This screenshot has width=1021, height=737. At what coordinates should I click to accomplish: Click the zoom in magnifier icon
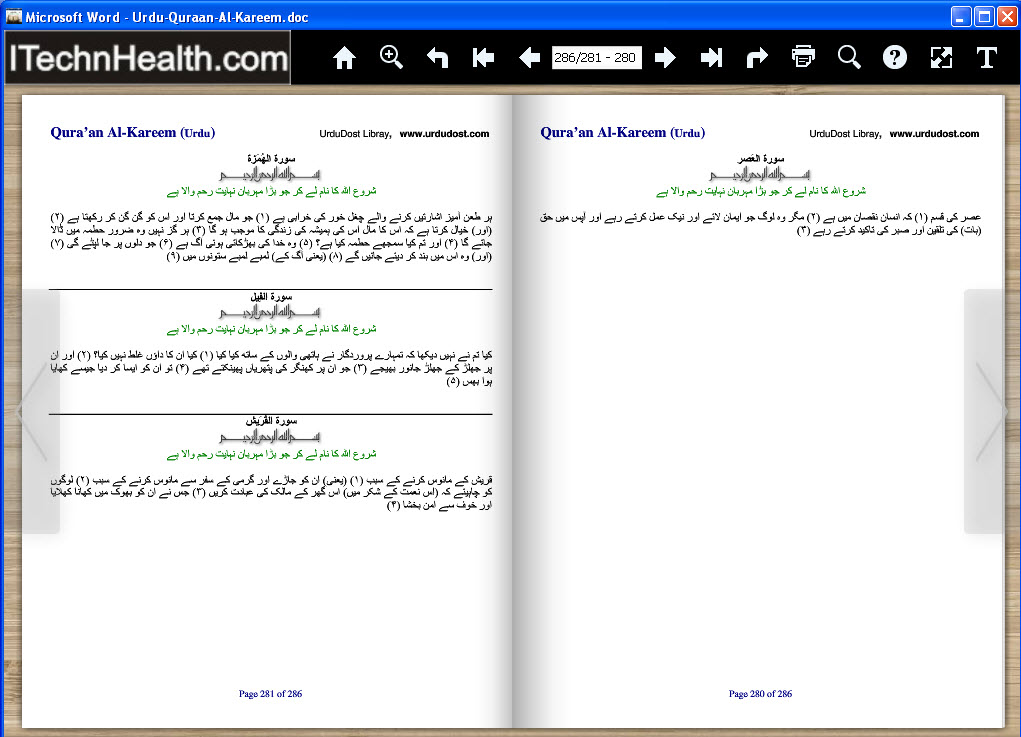click(x=391, y=57)
